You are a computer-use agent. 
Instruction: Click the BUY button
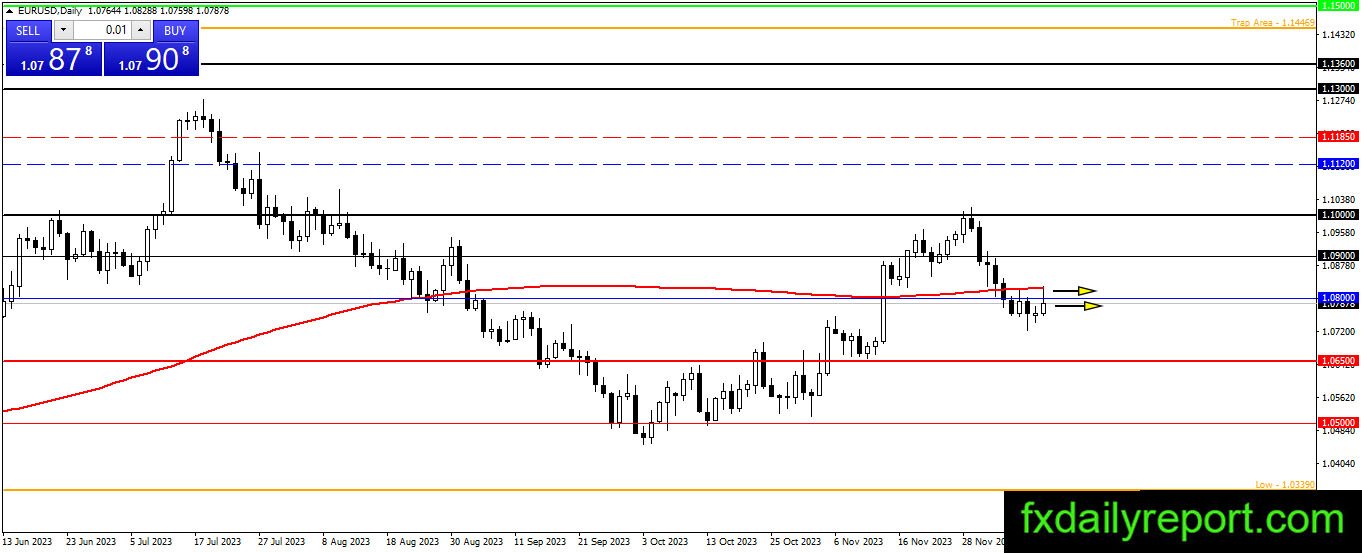175,31
